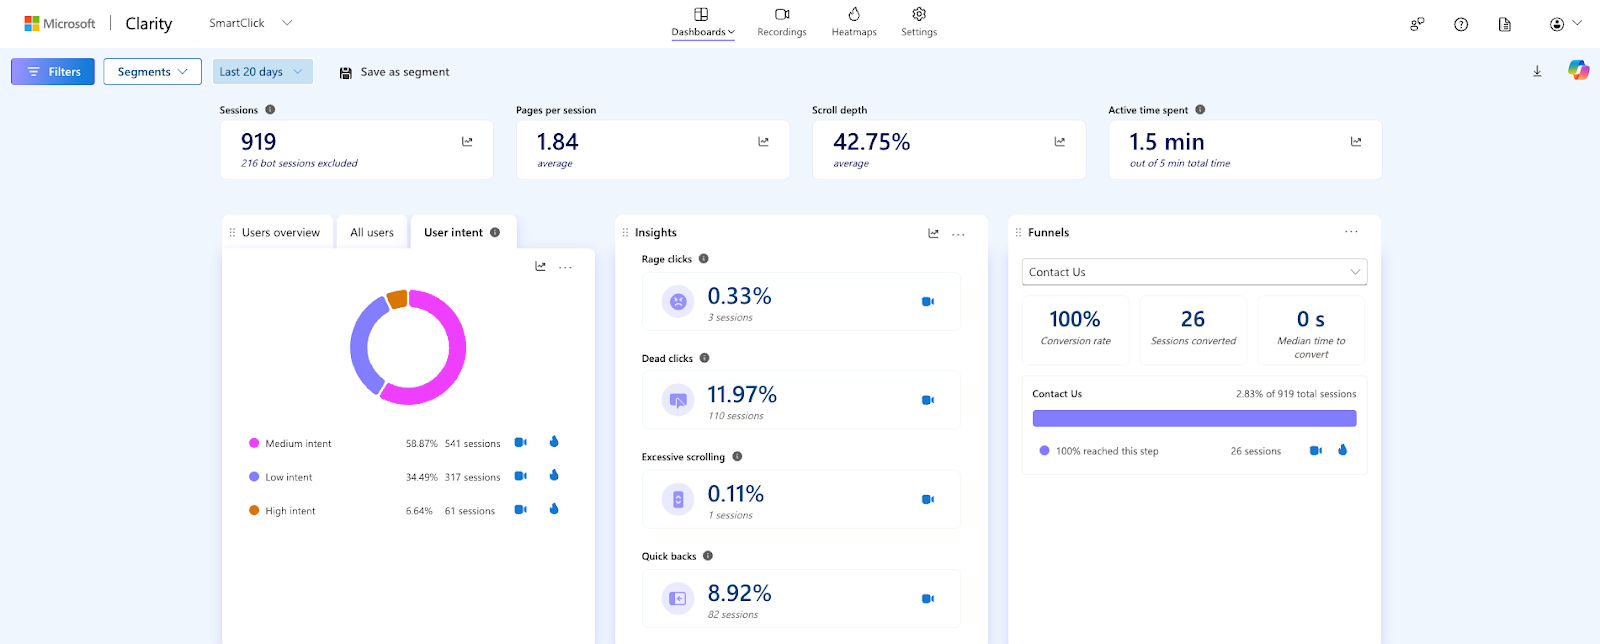Screen dimensions: 1600x644
Task: Click the Medium intent pink legend dot
Action: pyautogui.click(x=254, y=443)
